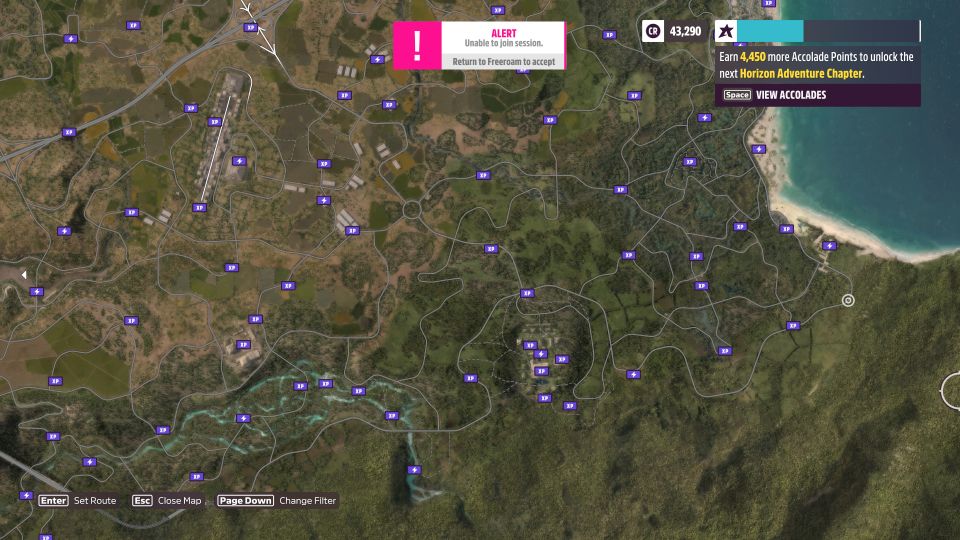Select XP board on building complex west of river bend
Image resolution: width=960 pixels, height=540 pixels.
point(243,345)
